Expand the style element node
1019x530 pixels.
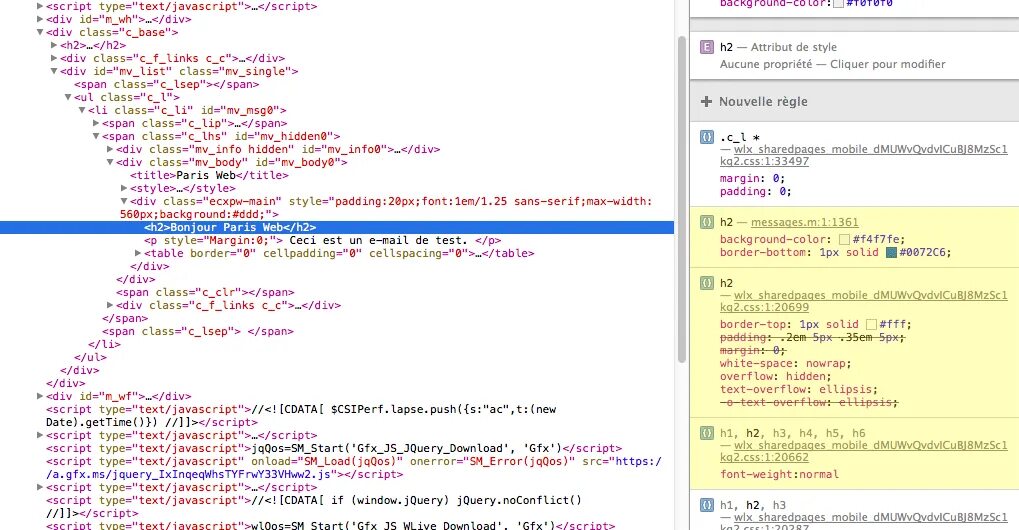123,188
